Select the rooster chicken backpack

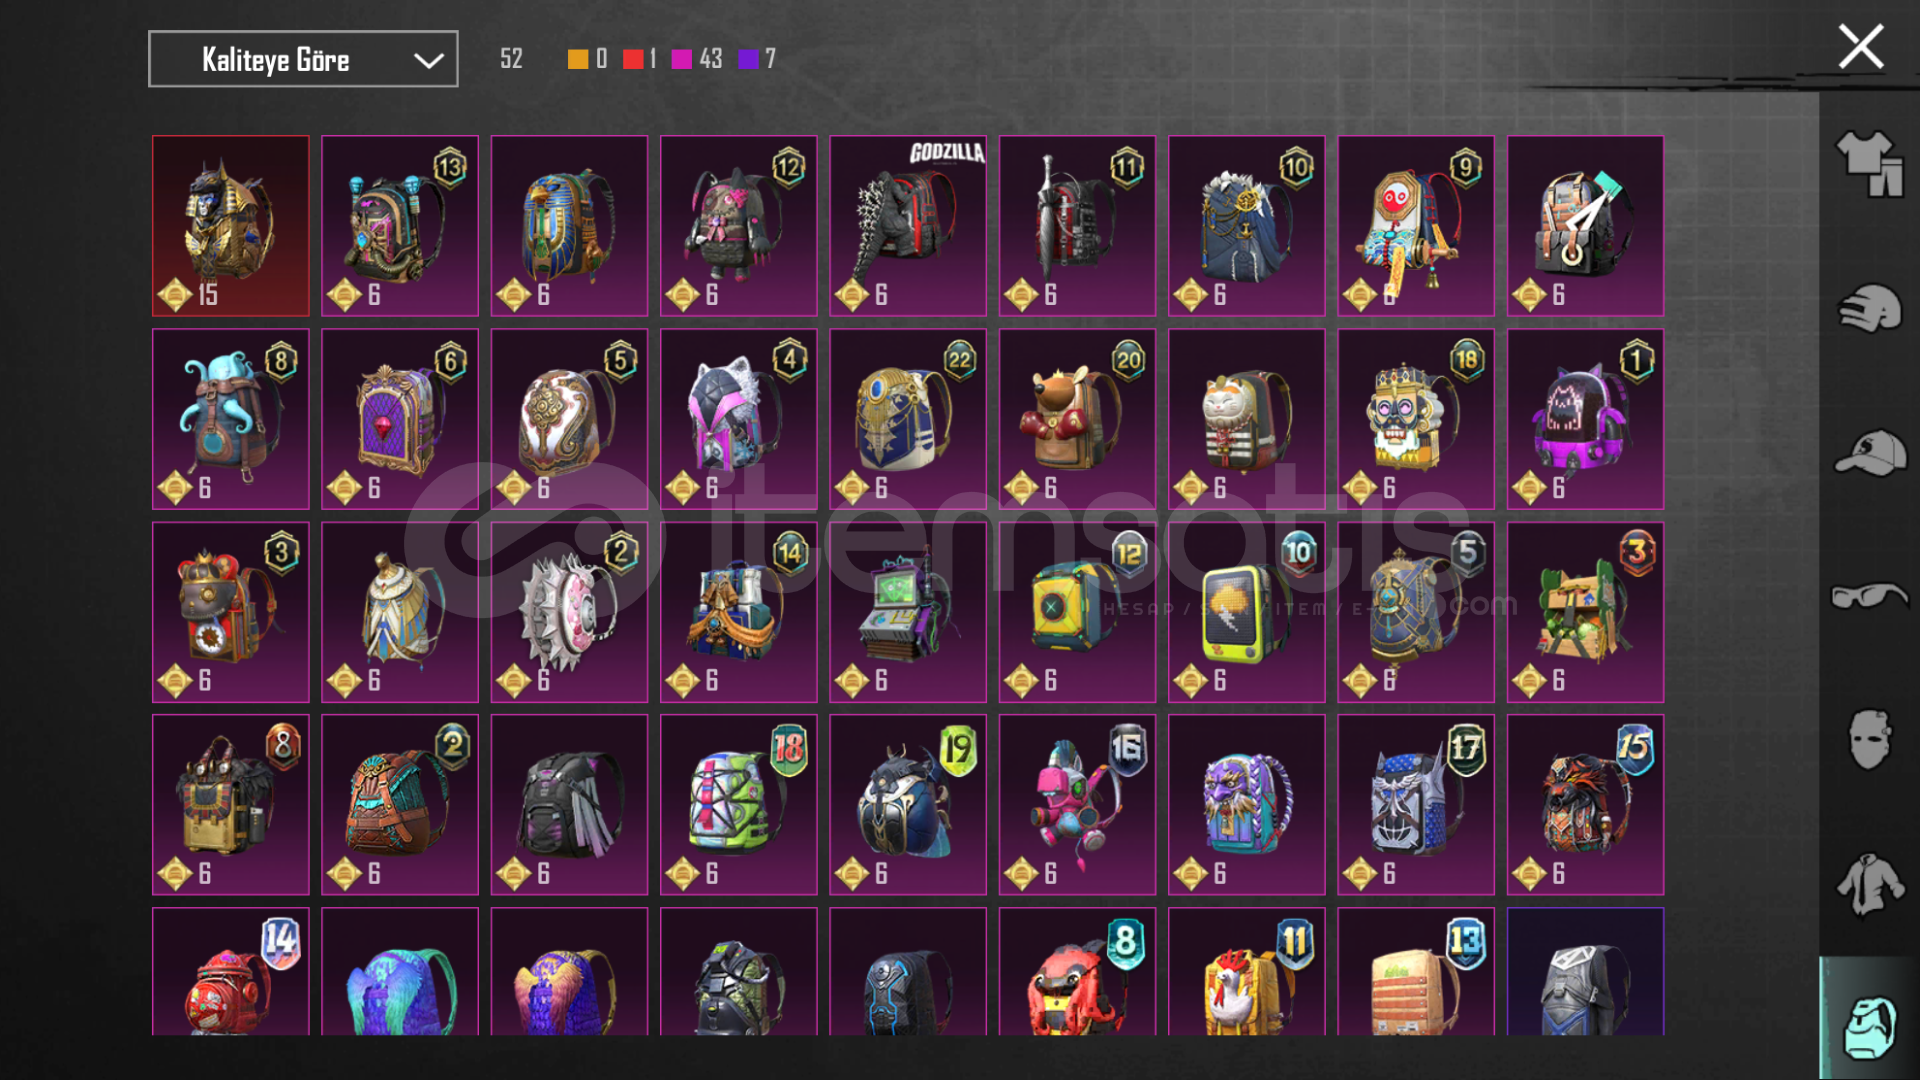(1247, 971)
